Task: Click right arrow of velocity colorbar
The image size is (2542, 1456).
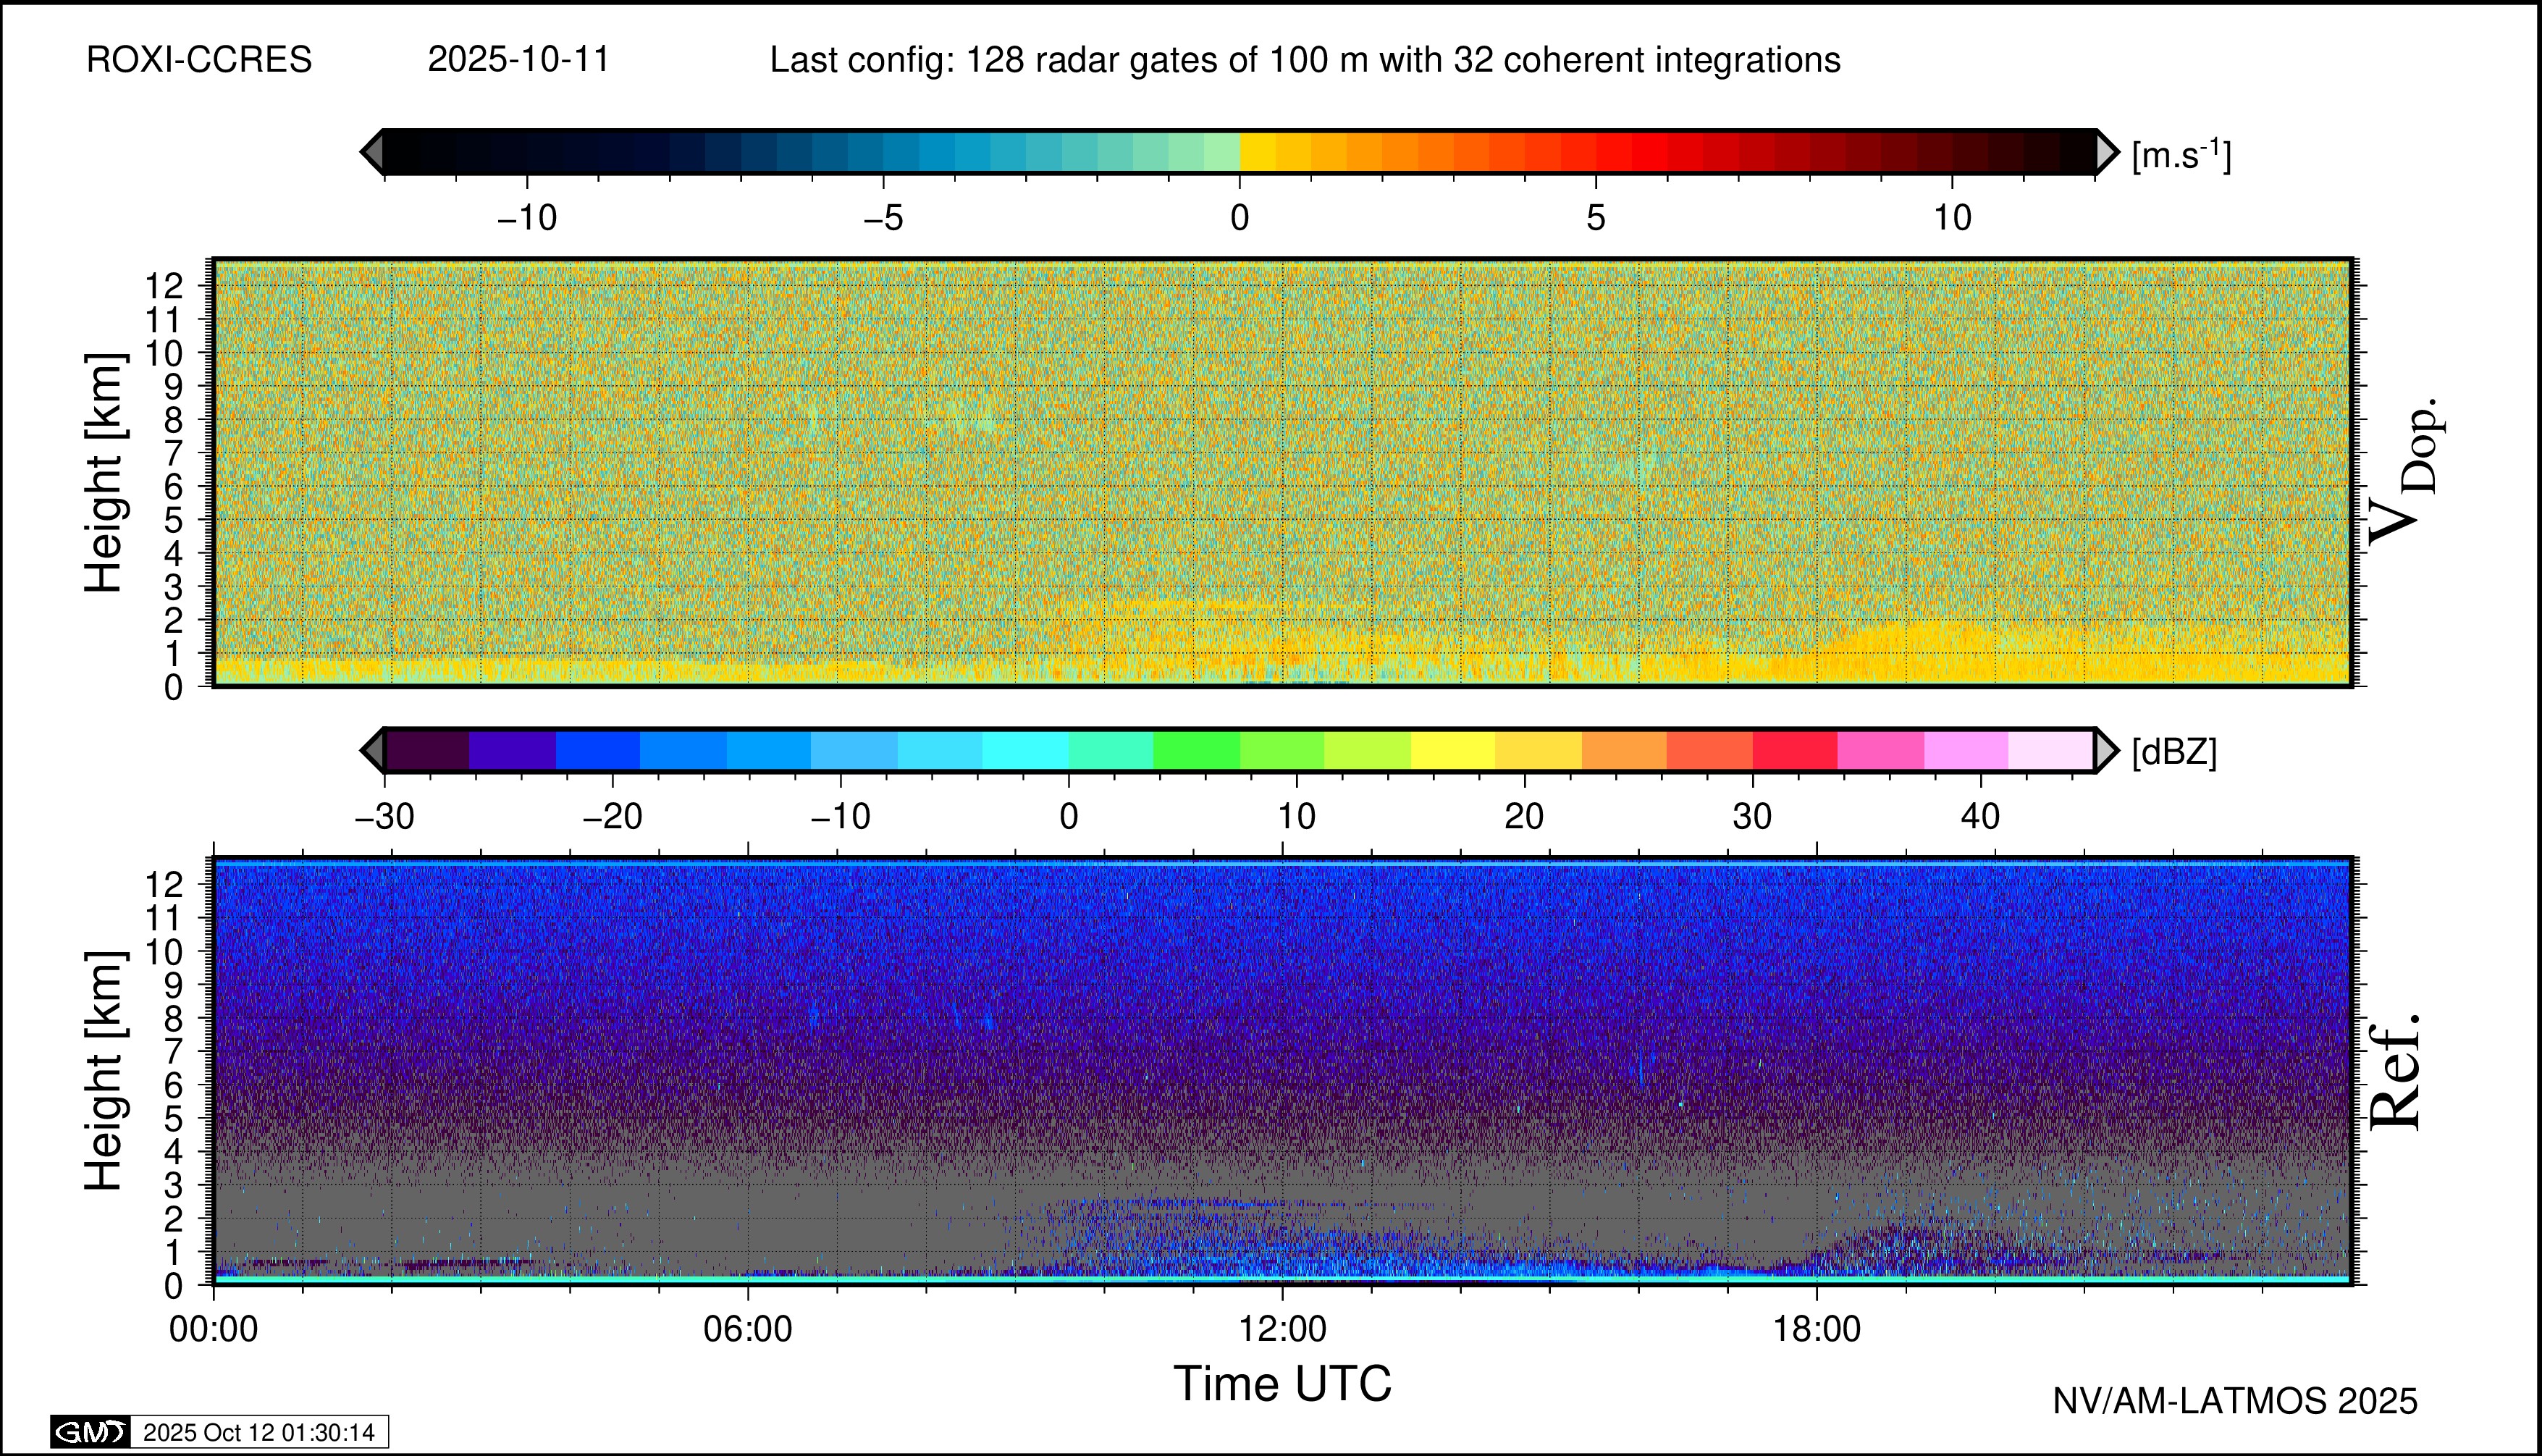Action: click(x=2107, y=152)
